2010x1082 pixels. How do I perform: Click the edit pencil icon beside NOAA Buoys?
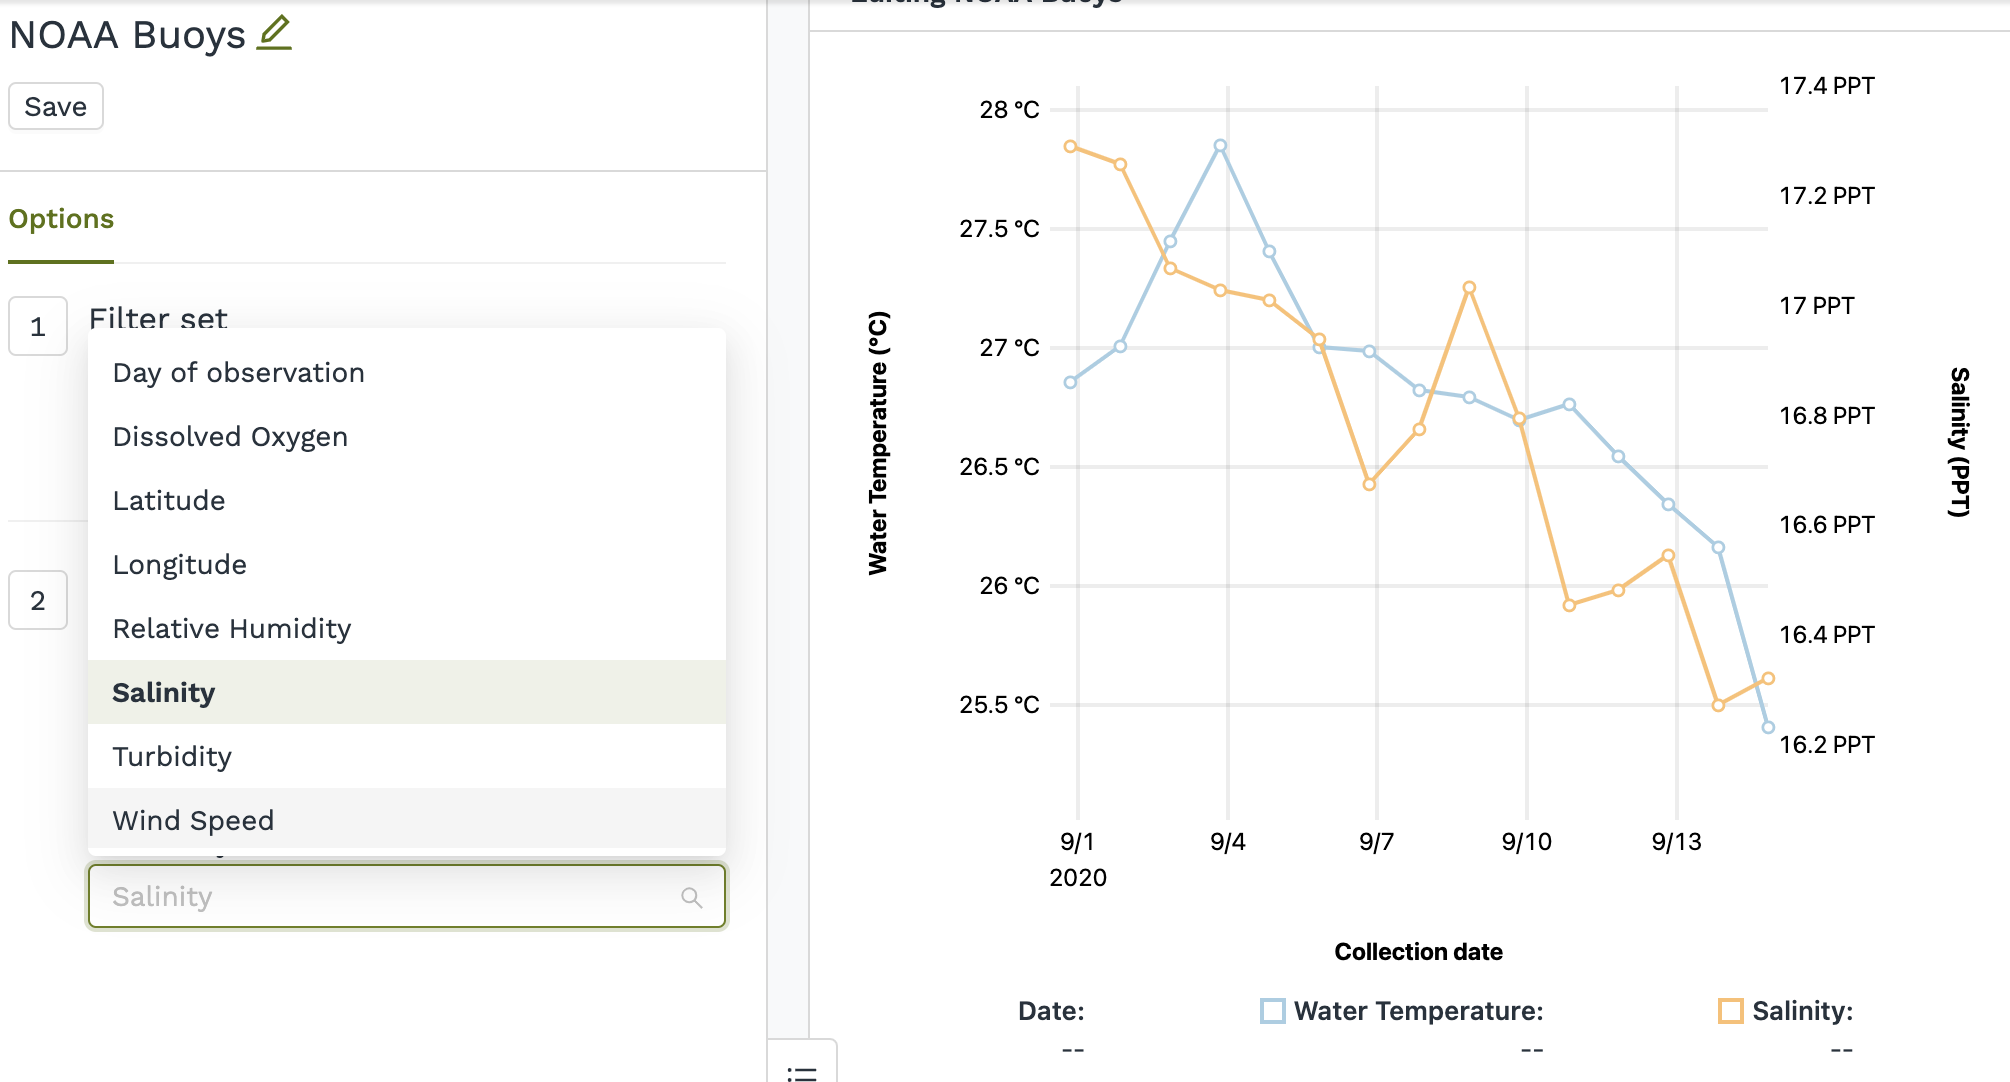tap(274, 33)
